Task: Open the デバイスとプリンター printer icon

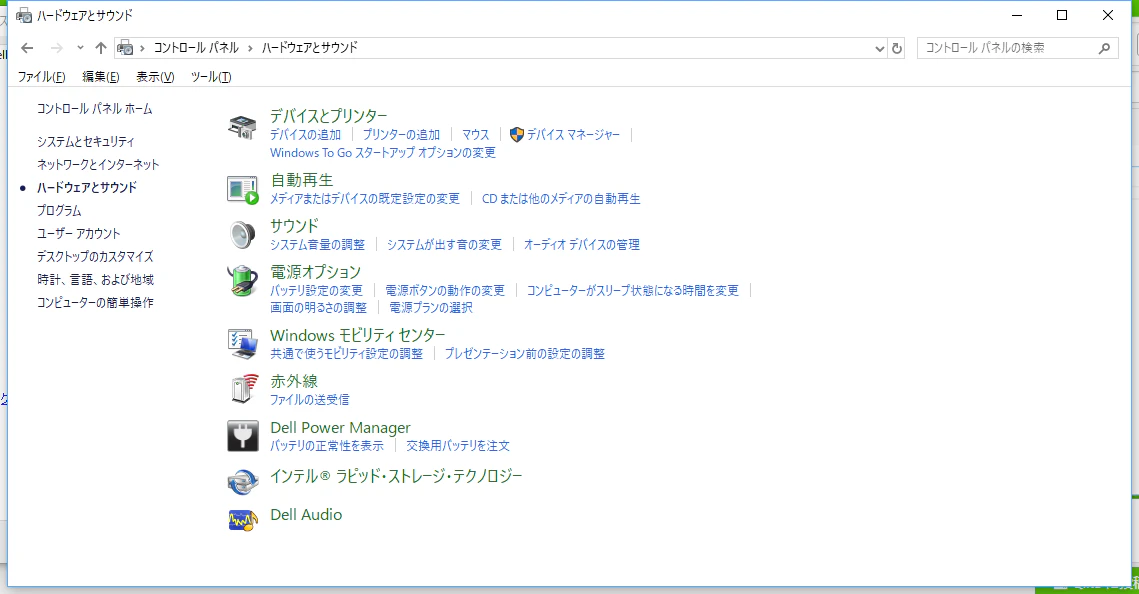Action: click(242, 127)
